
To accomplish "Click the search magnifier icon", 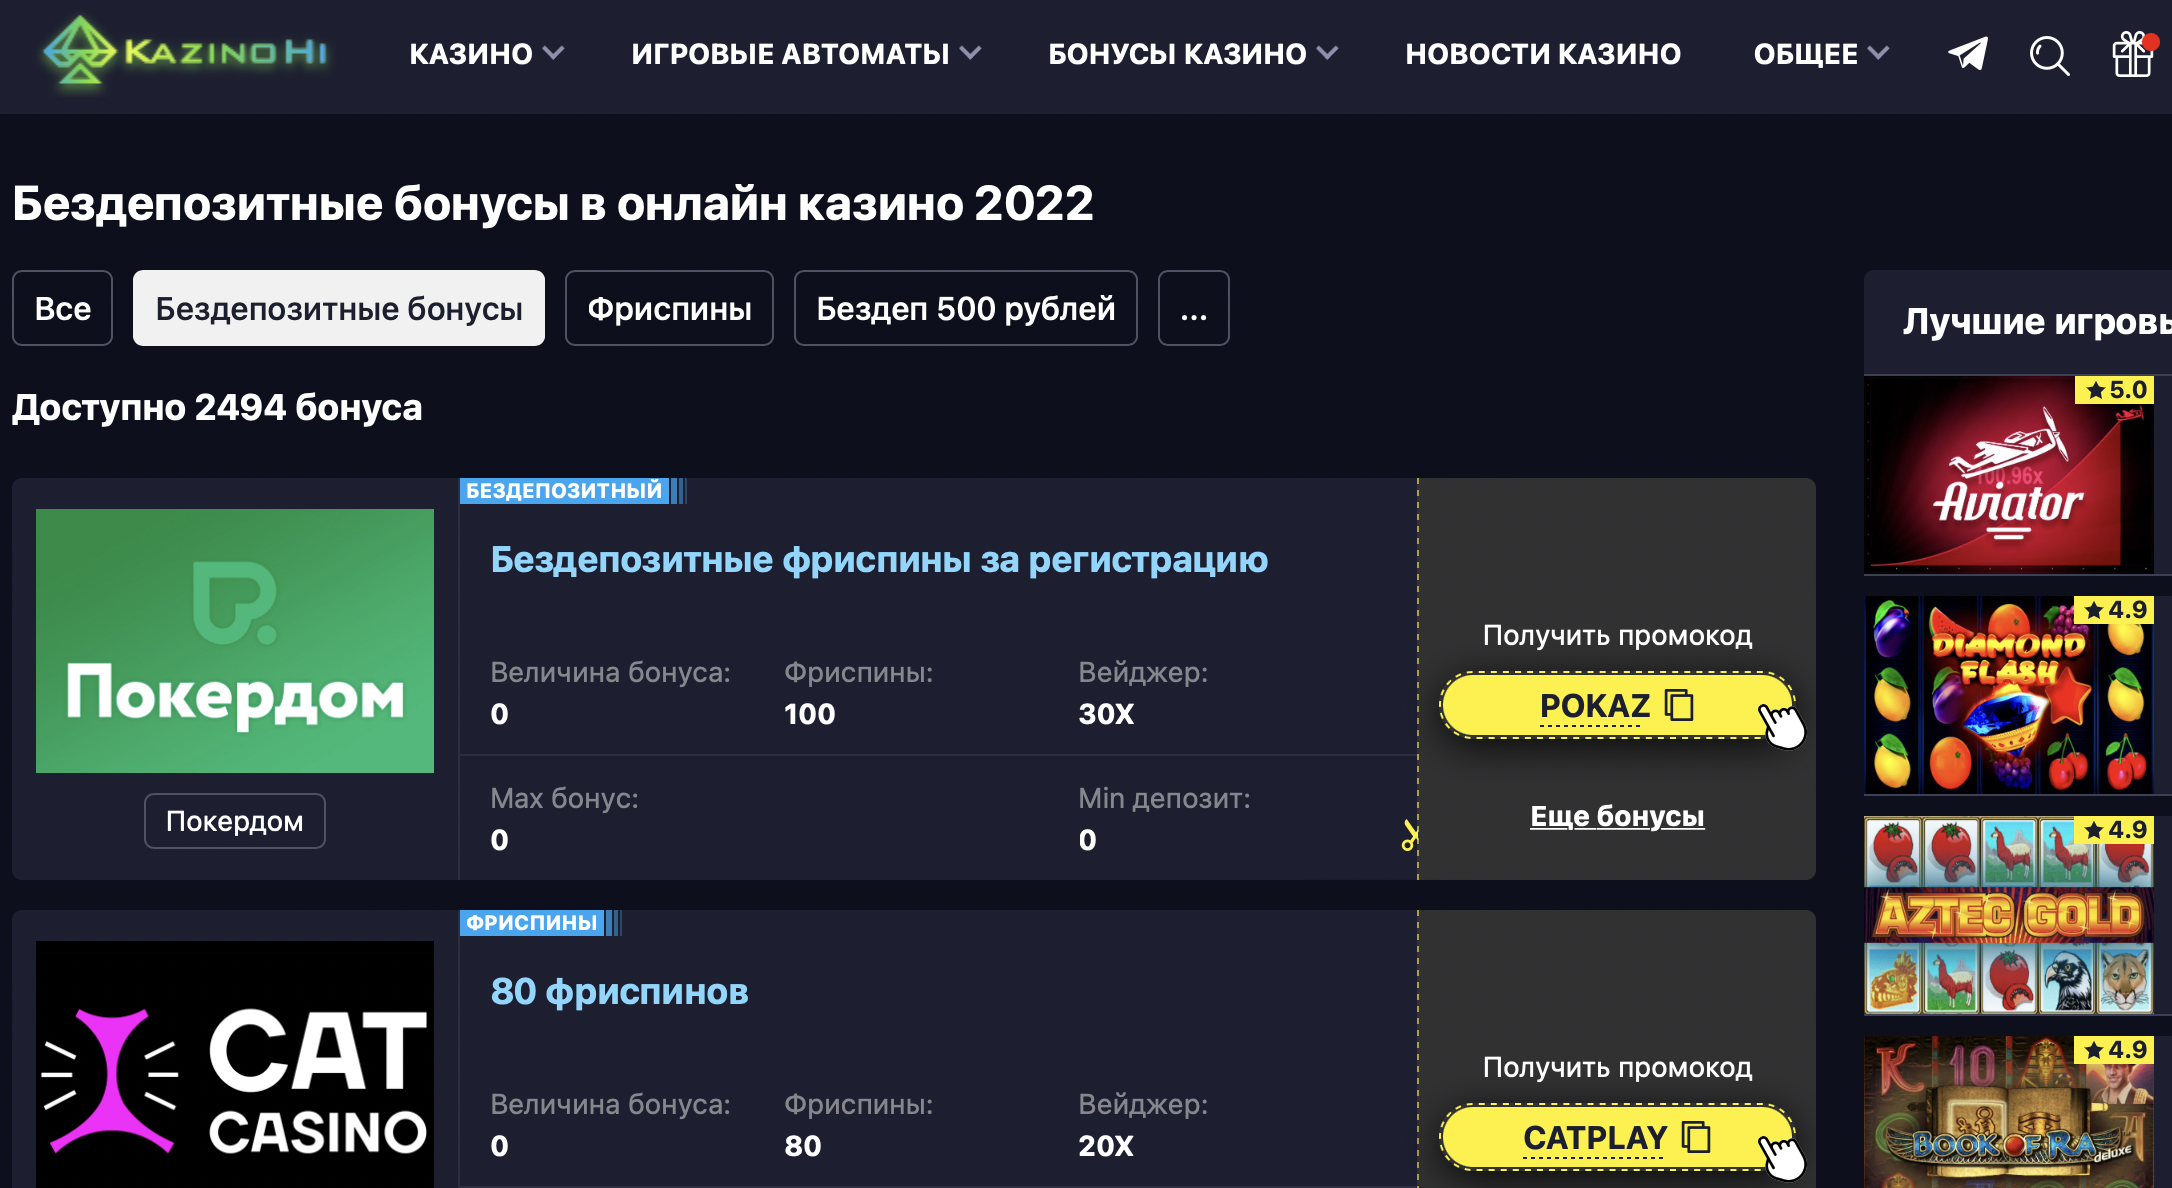I will click(2048, 55).
